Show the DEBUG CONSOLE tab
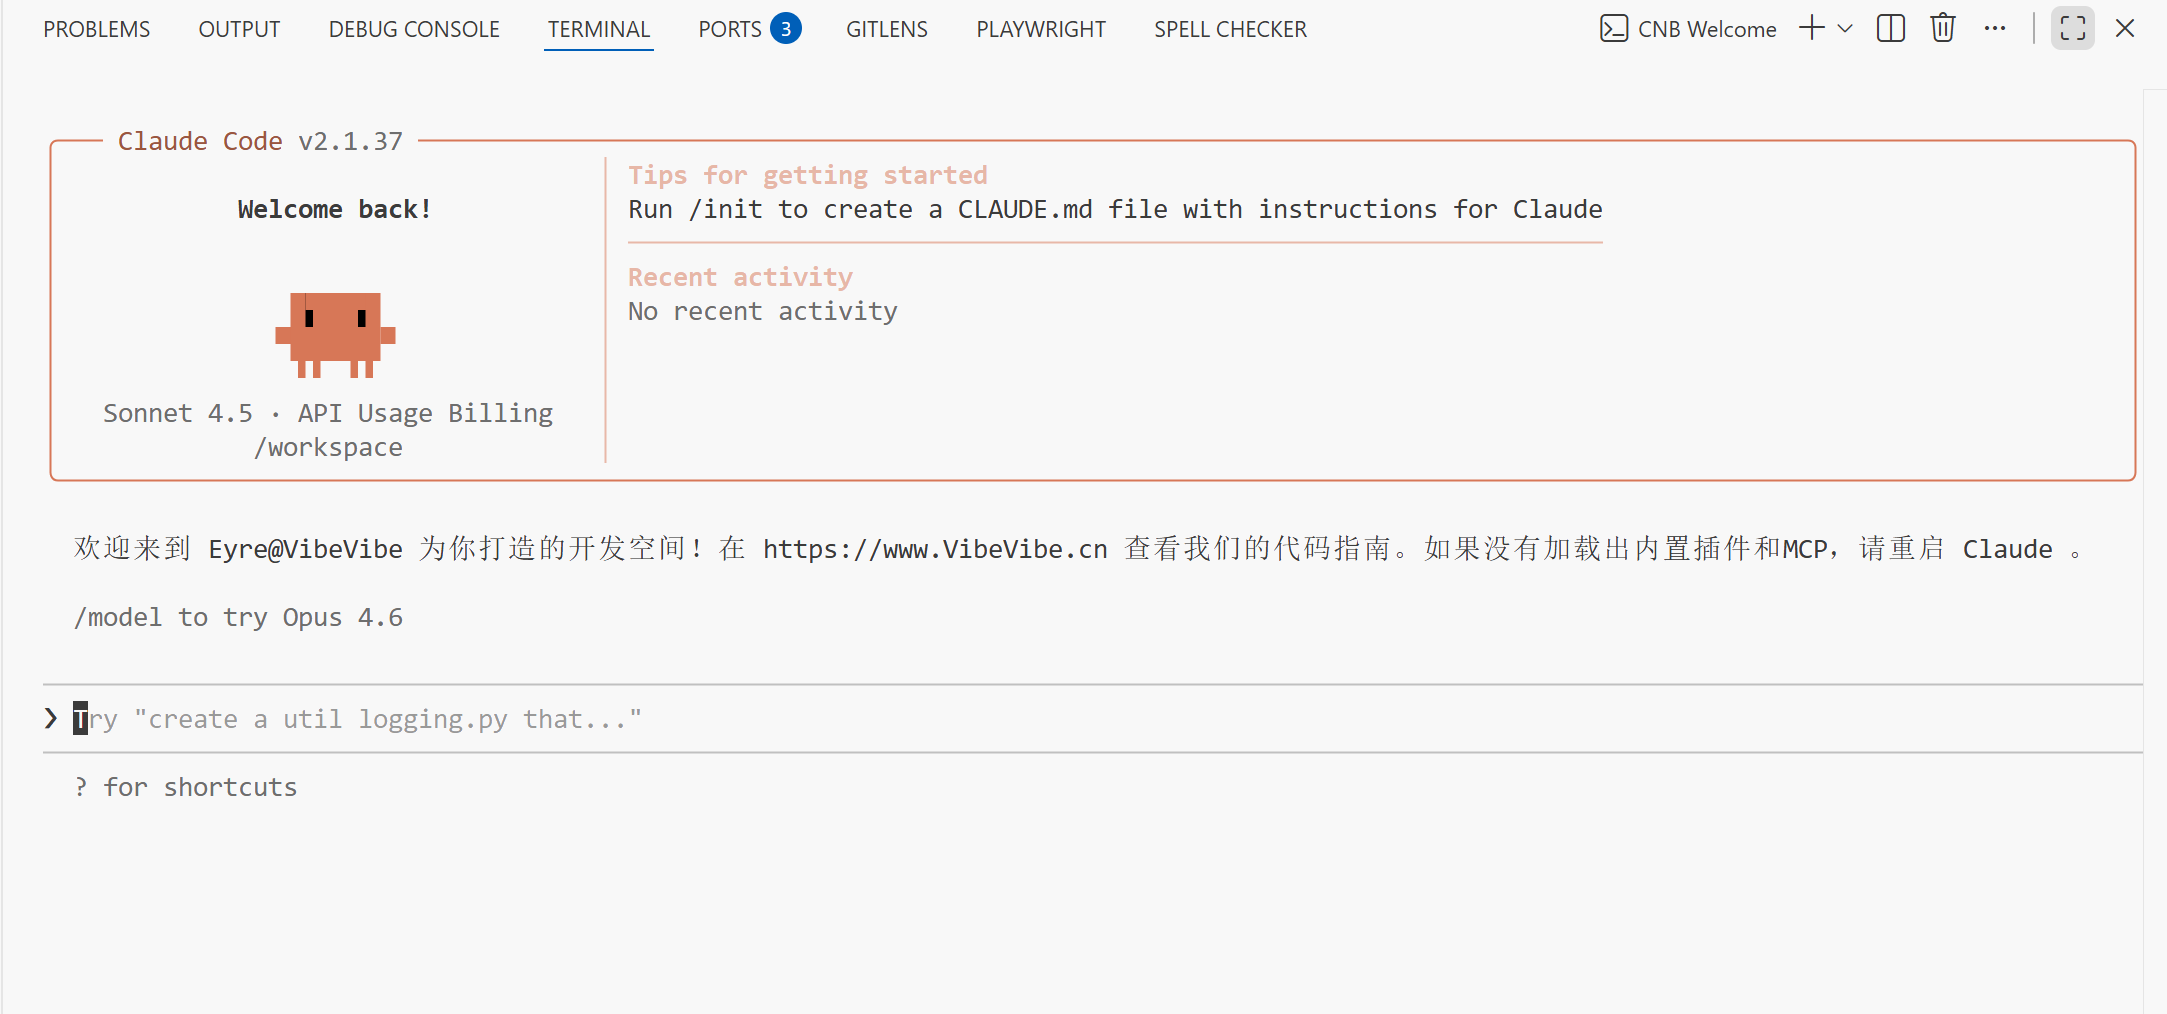2167x1014 pixels. tap(414, 29)
